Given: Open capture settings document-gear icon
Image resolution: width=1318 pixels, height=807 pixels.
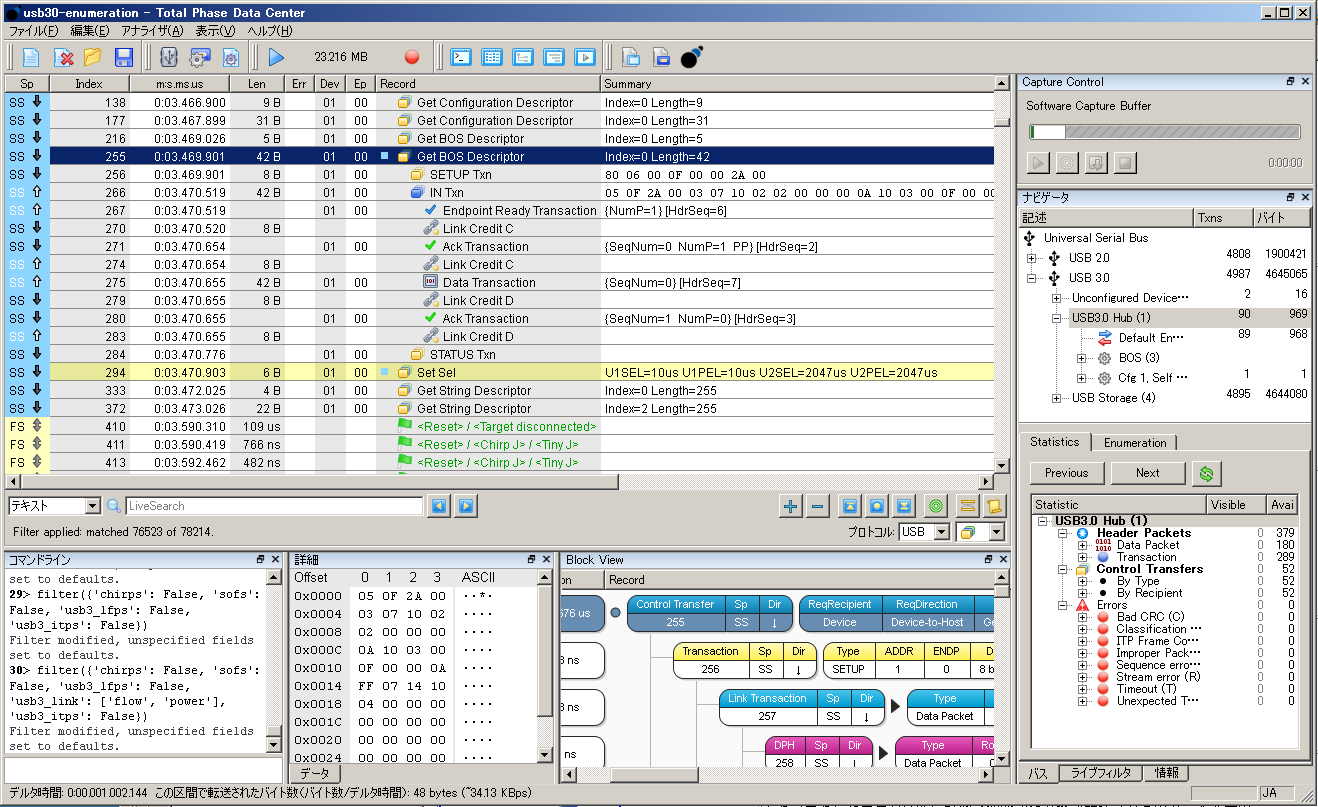Looking at the screenshot, I should click(230, 57).
